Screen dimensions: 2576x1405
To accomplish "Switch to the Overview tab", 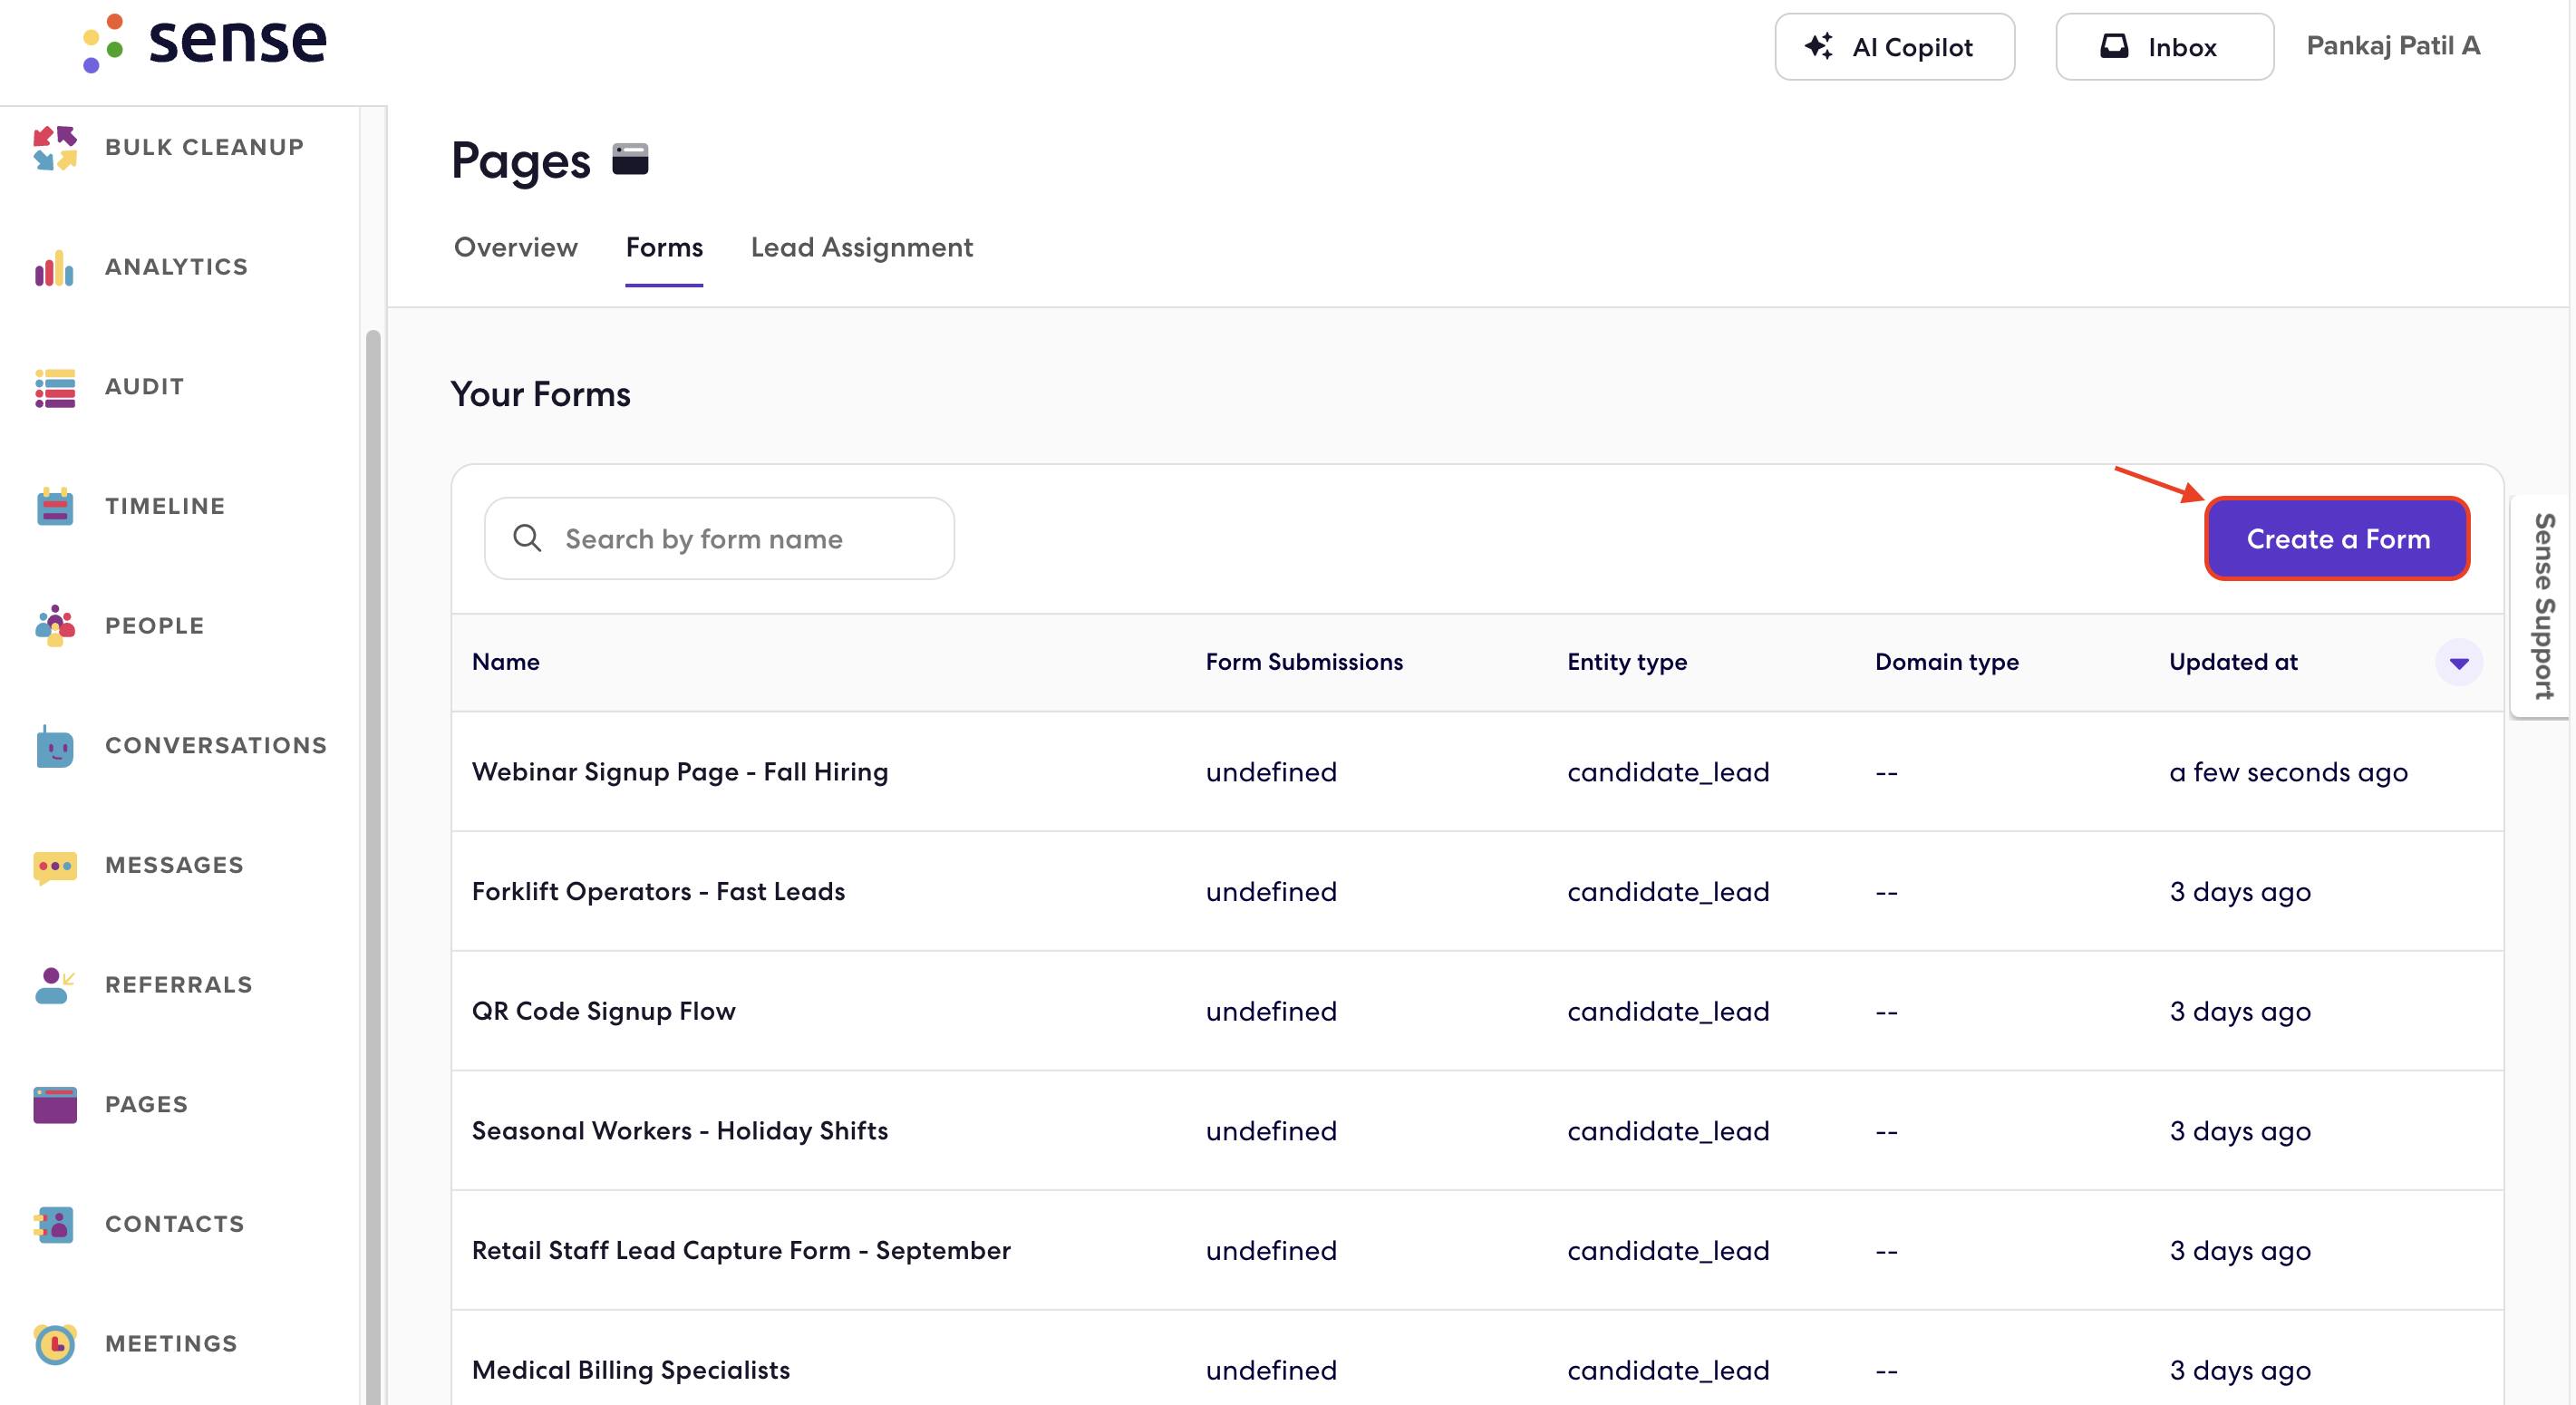I will 516,247.
